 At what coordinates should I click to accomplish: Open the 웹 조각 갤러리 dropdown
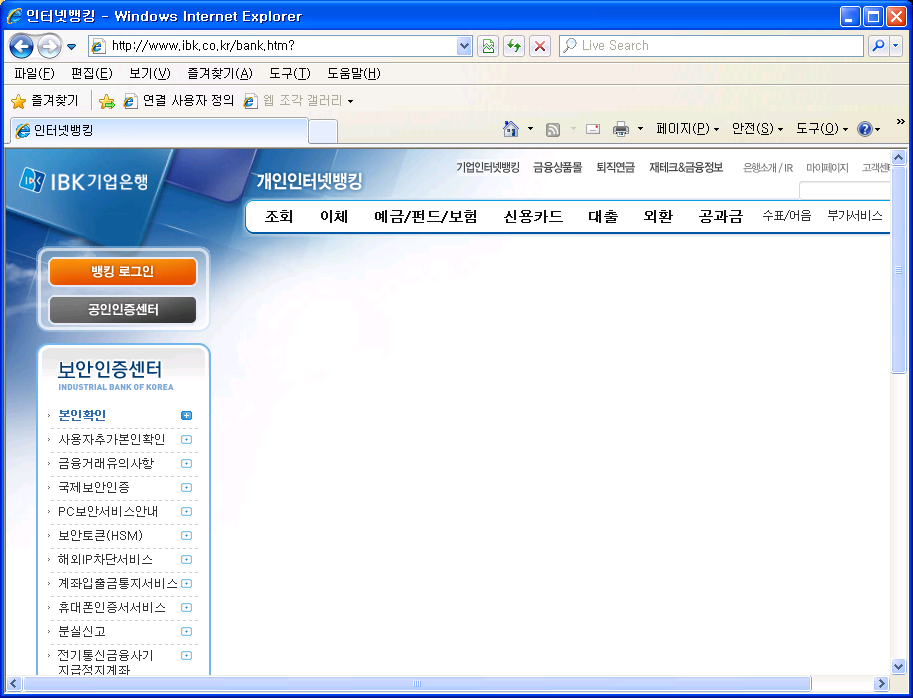tap(299, 101)
